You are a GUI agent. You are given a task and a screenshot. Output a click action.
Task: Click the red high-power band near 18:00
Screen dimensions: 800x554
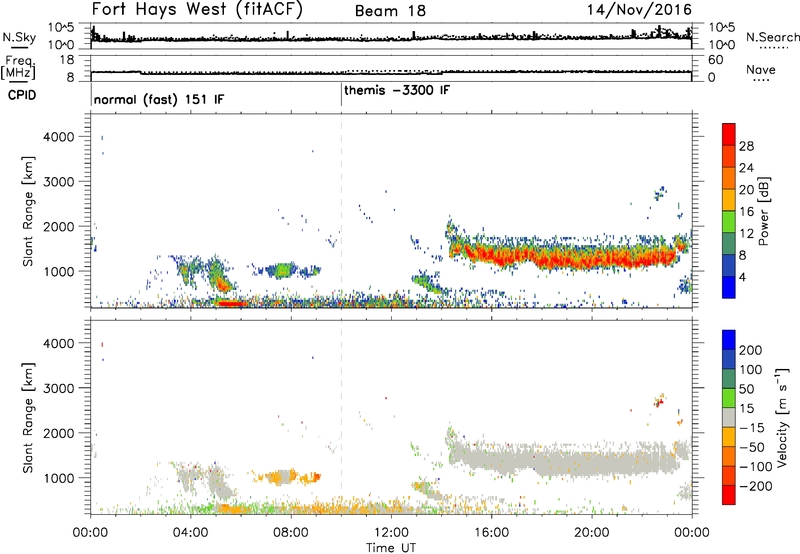(542, 258)
